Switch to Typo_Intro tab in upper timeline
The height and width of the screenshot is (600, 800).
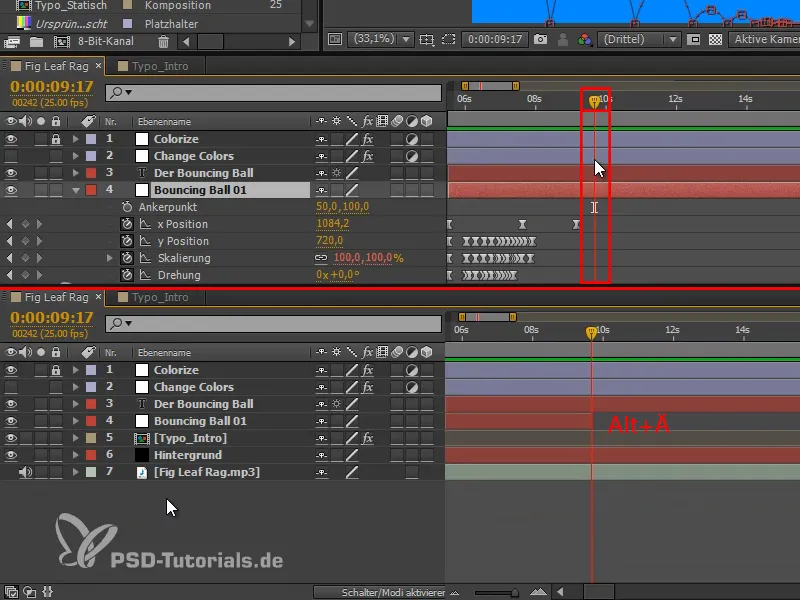(160, 66)
